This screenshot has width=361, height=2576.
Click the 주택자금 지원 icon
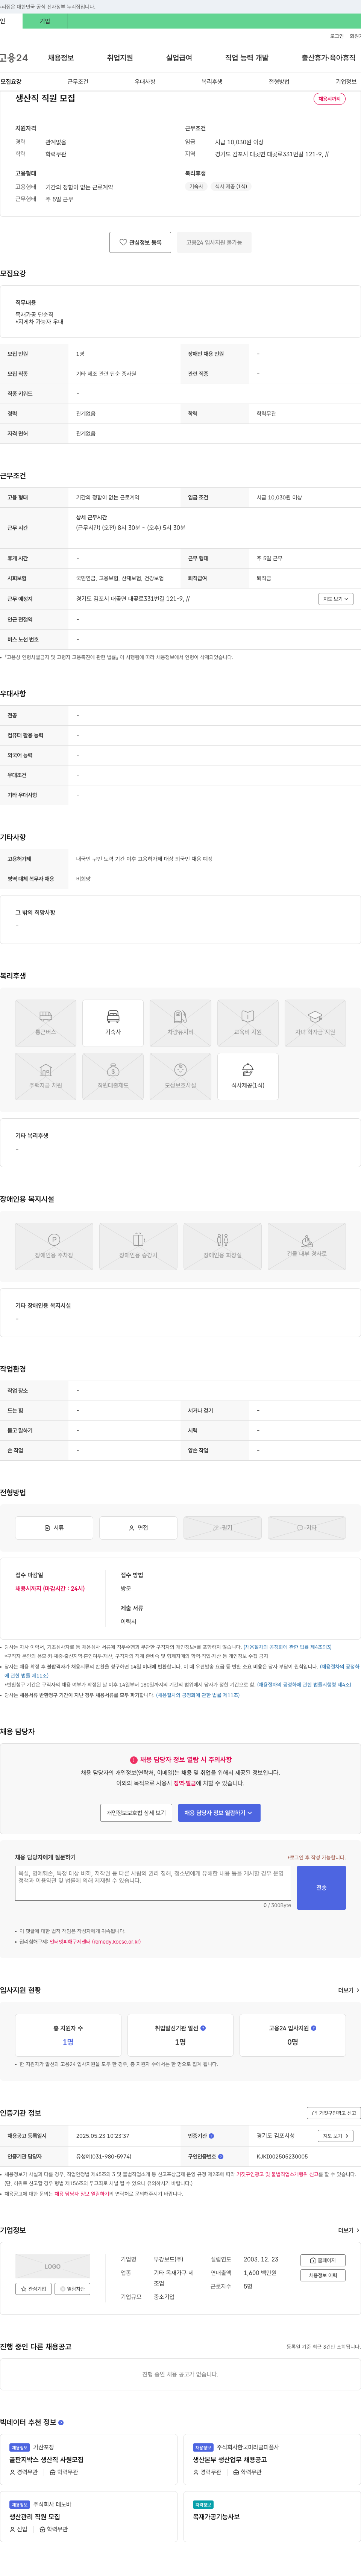[x=45, y=1076]
